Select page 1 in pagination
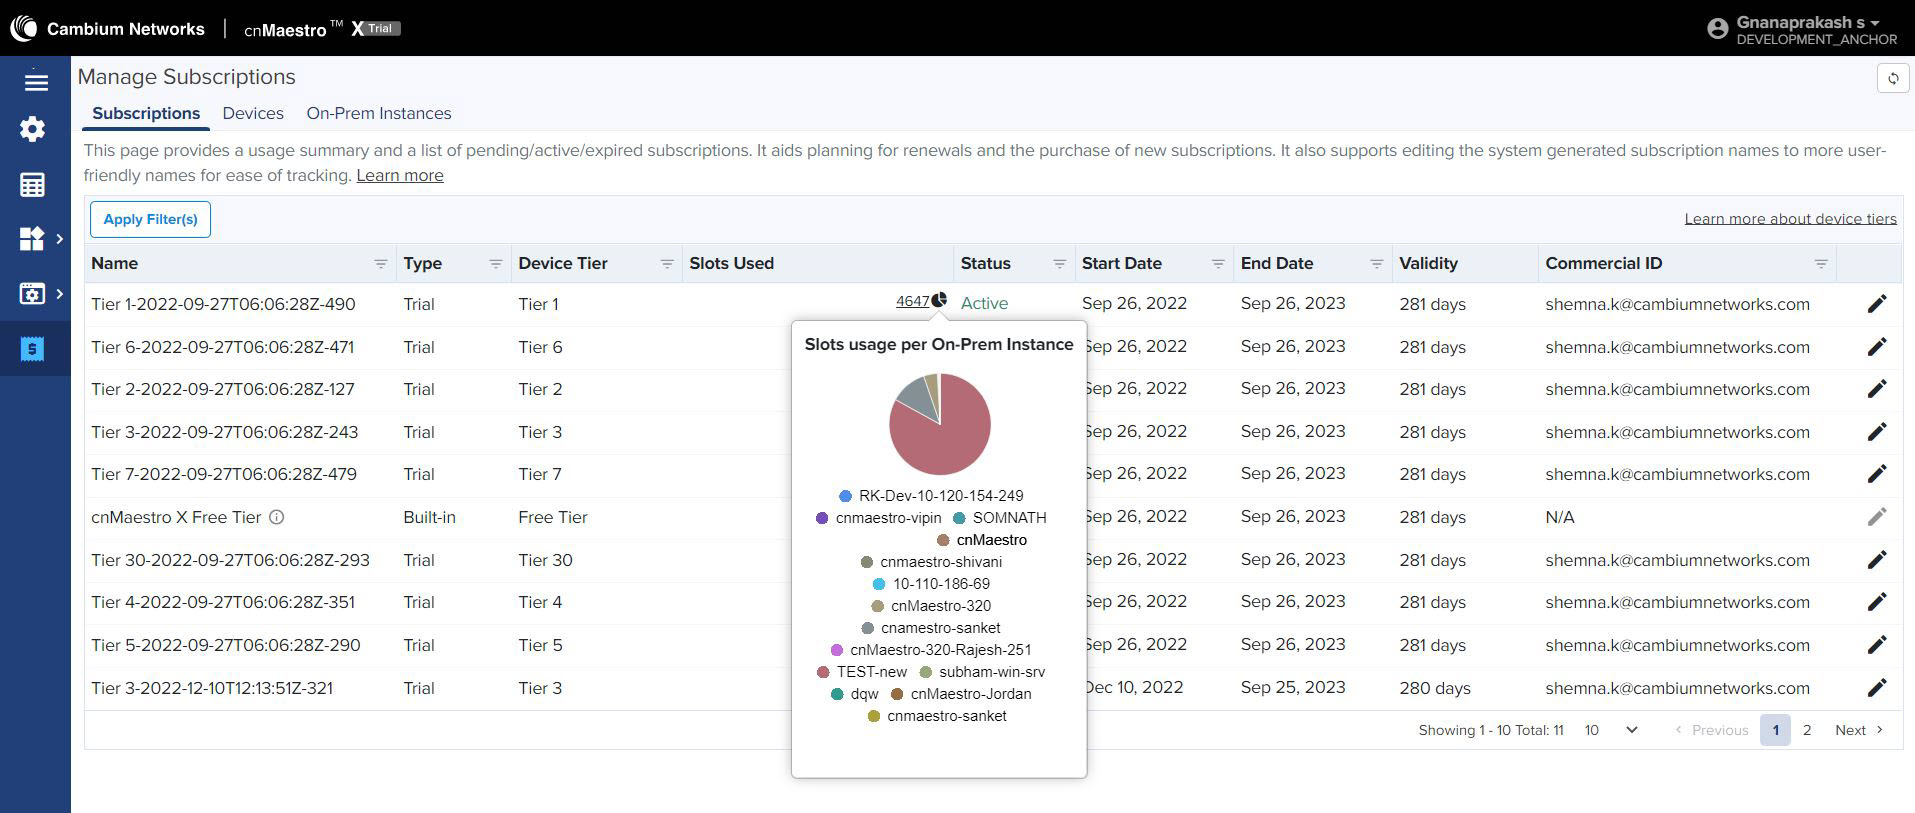1915x813 pixels. [1775, 730]
